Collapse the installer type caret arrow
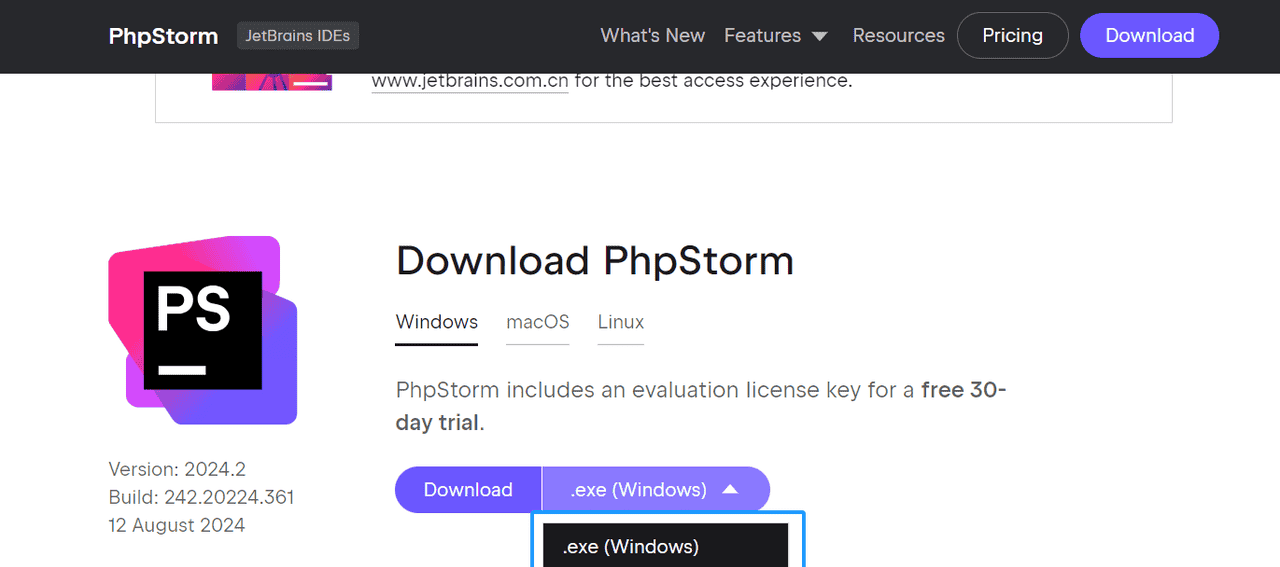Viewport: 1280px width, 567px height. [x=730, y=490]
